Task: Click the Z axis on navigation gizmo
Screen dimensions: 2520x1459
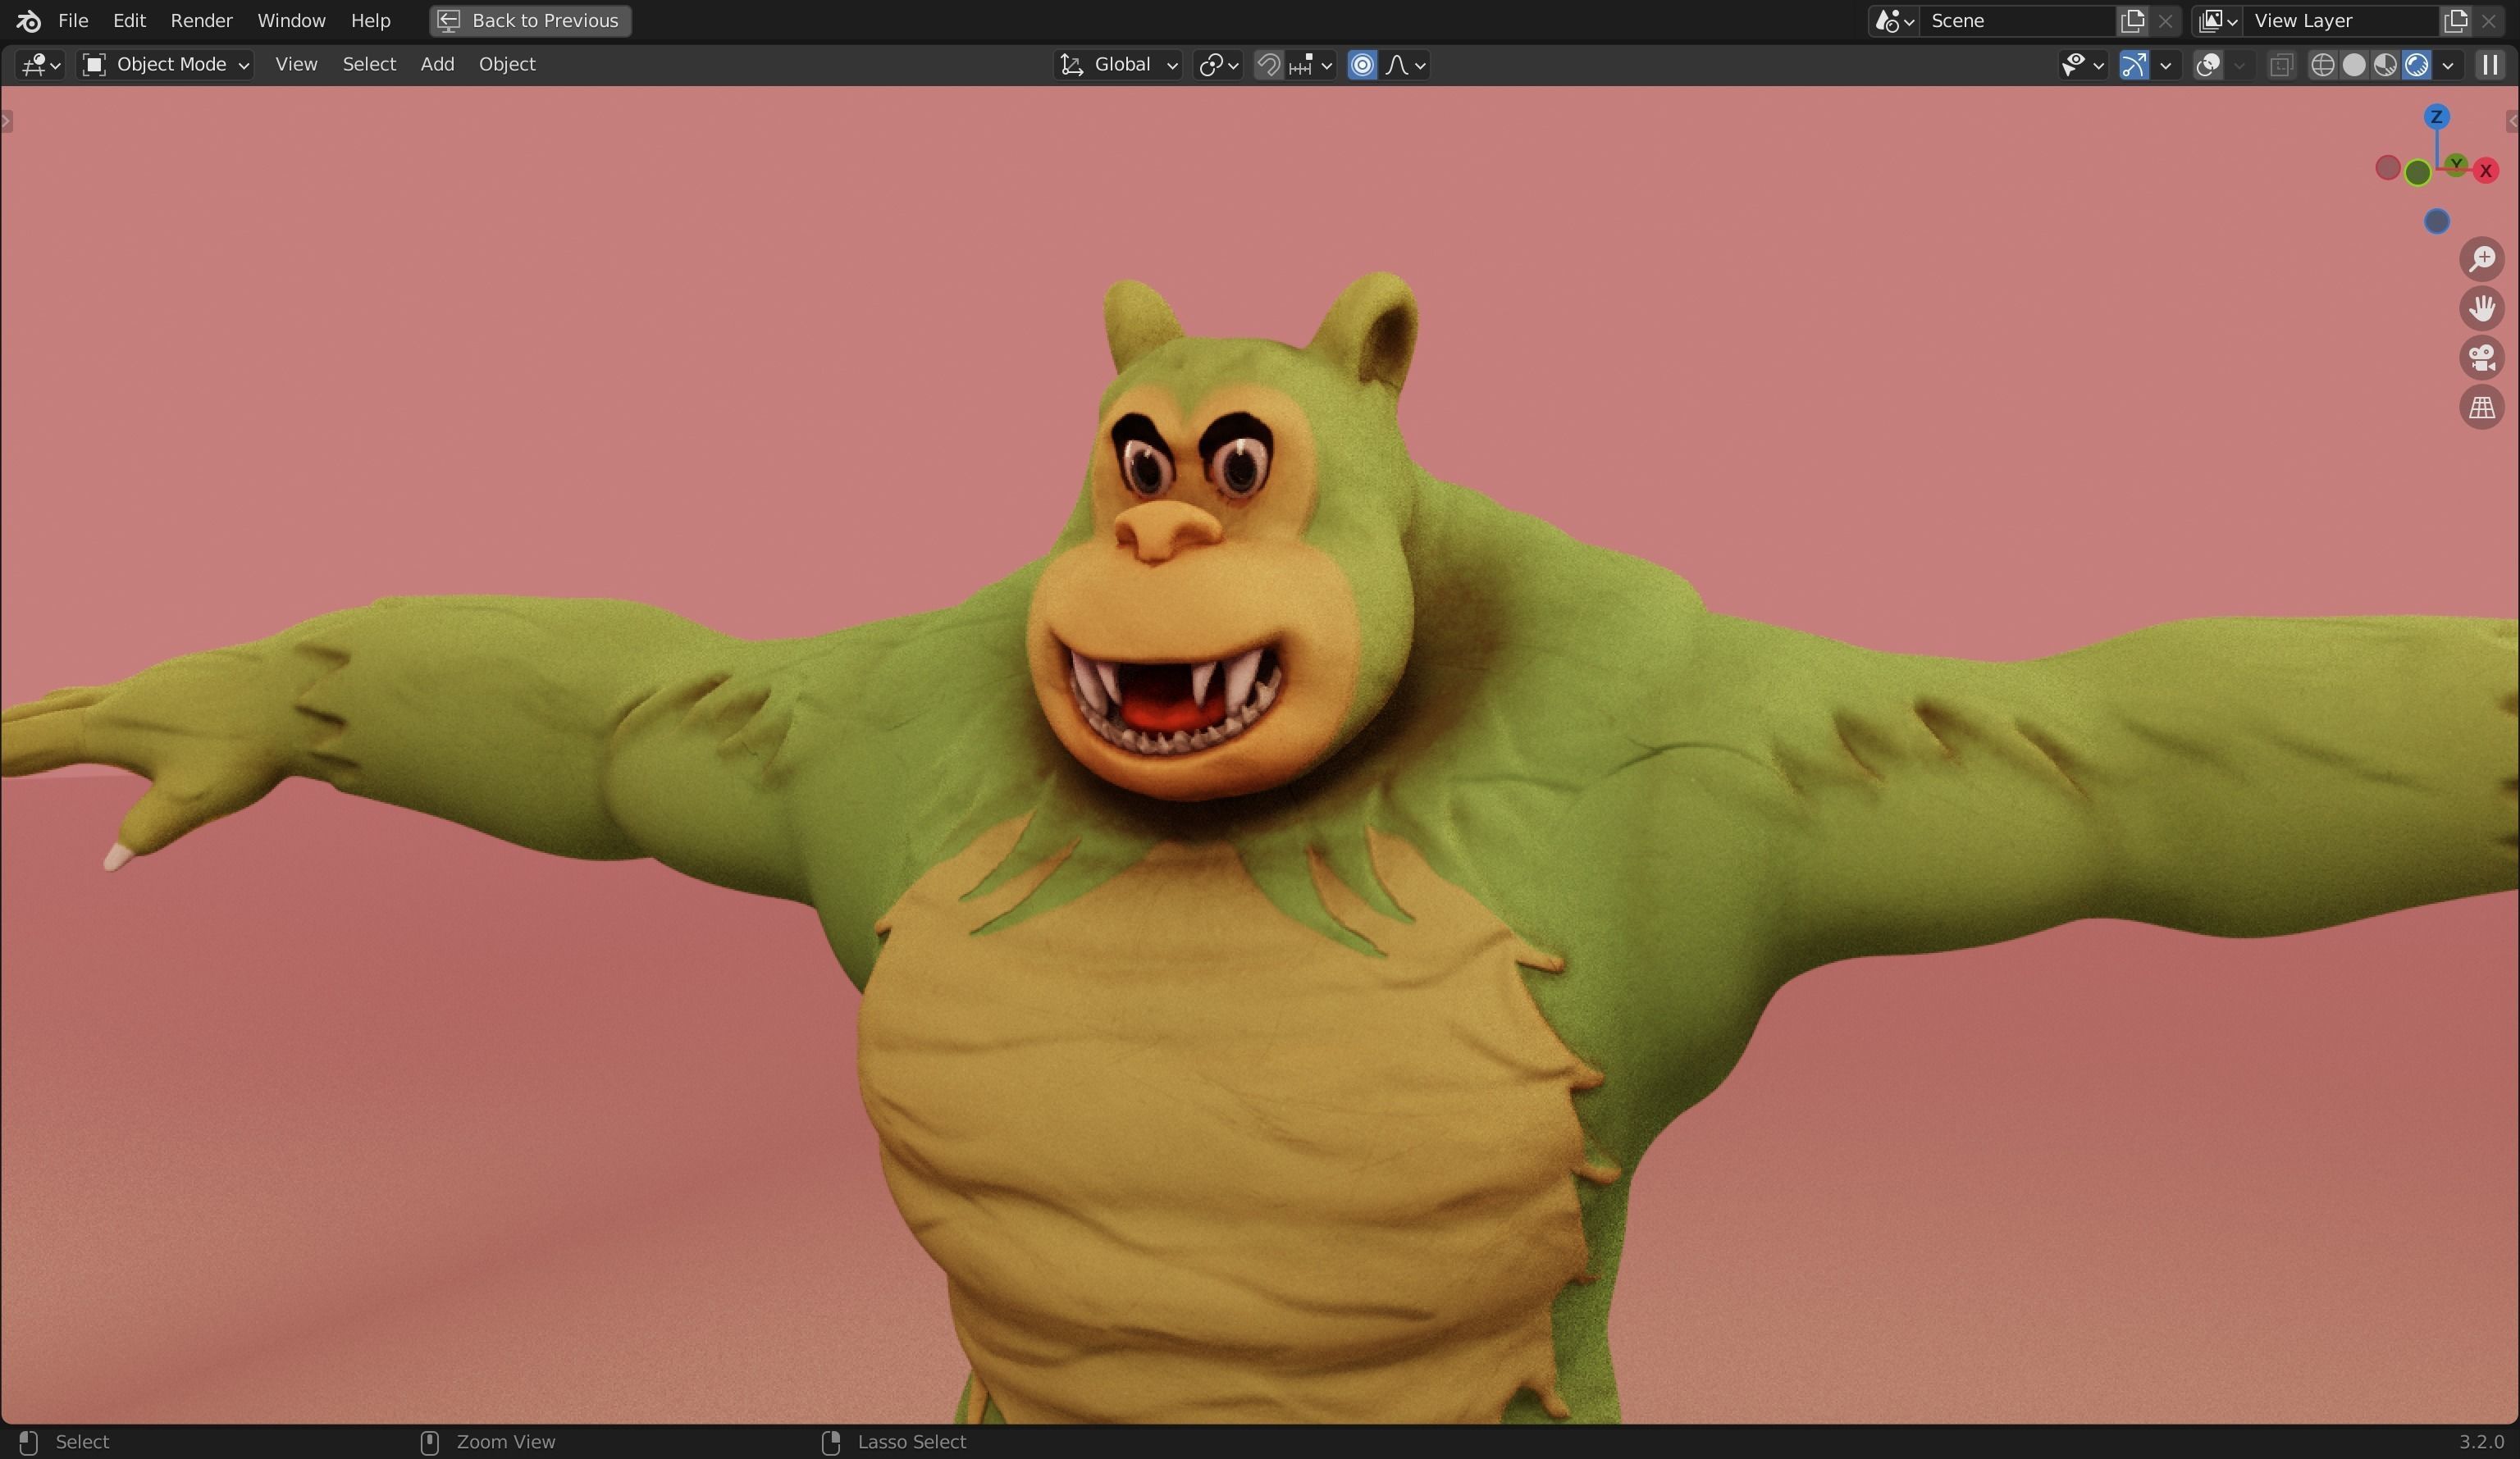Action: coord(2436,117)
